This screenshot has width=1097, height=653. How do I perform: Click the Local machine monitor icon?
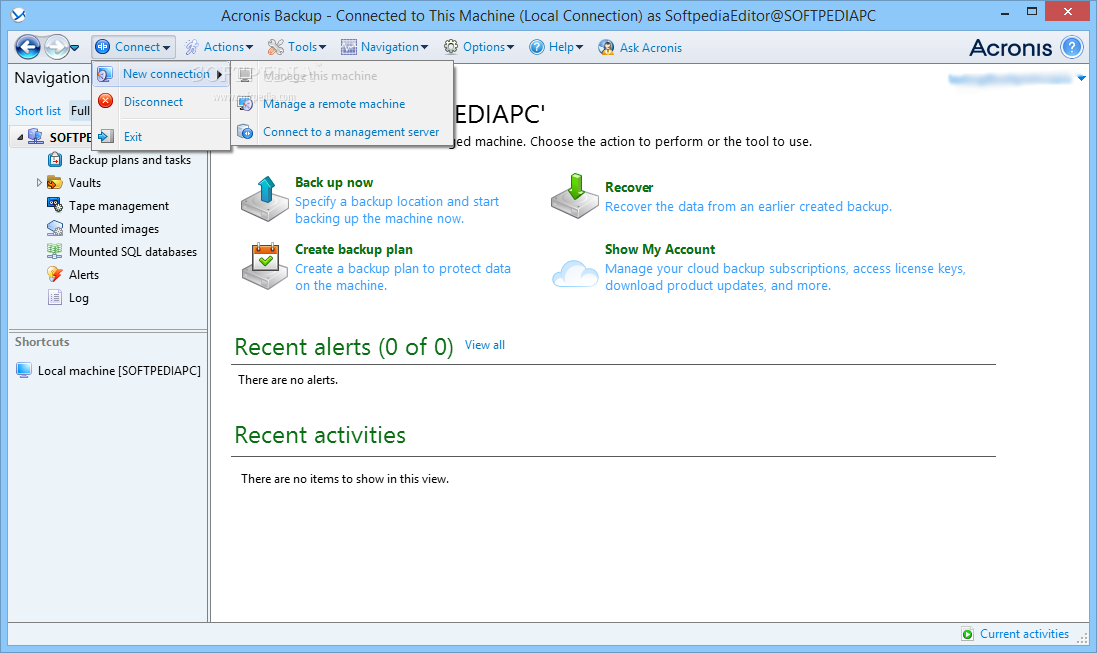click(x=24, y=370)
